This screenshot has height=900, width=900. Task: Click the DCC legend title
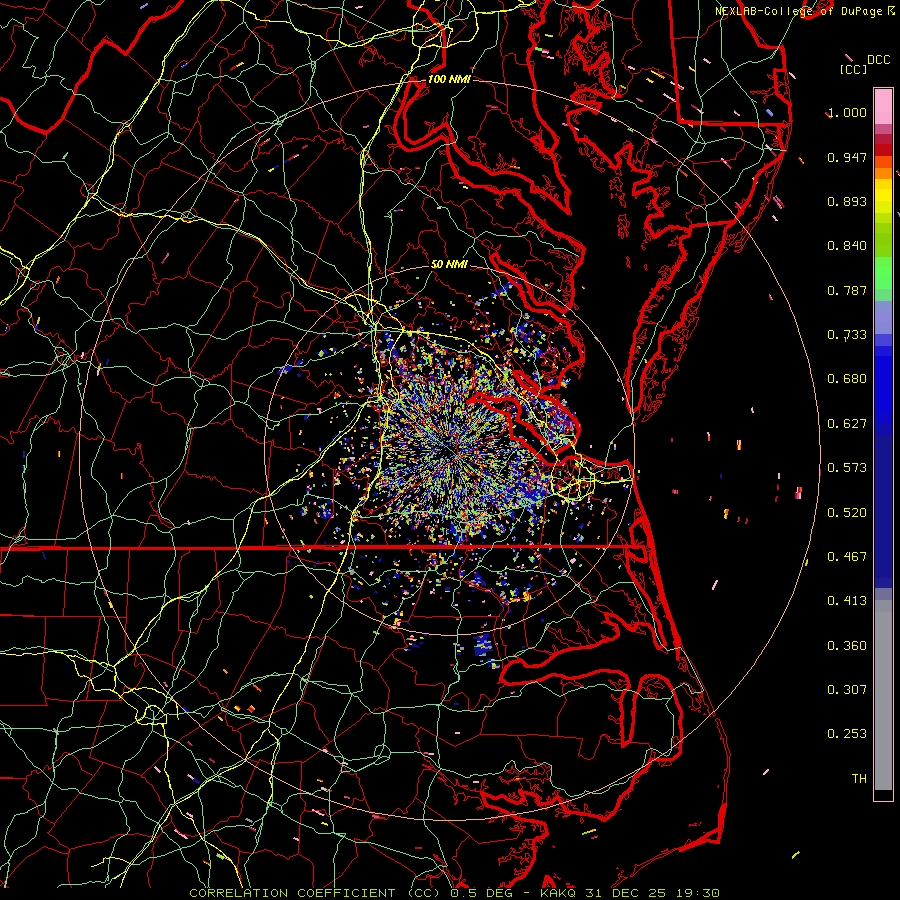click(x=878, y=60)
